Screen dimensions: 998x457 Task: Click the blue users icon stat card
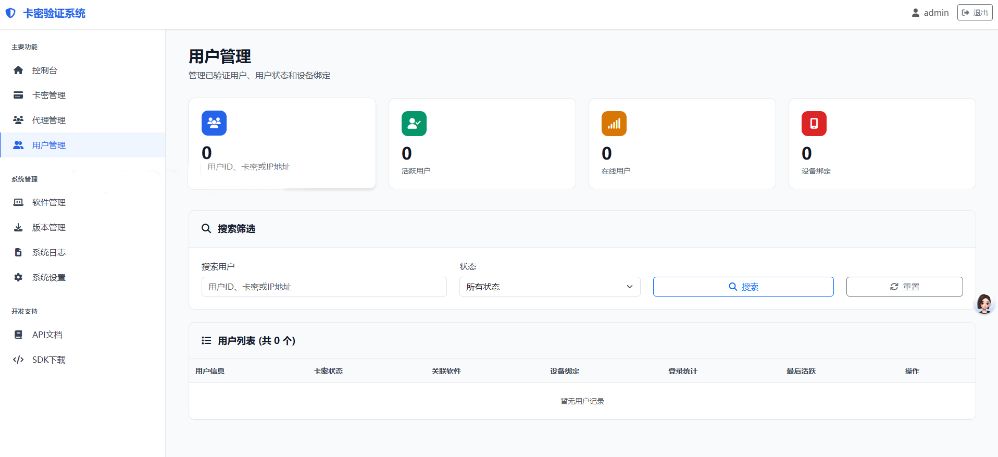coord(214,123)
